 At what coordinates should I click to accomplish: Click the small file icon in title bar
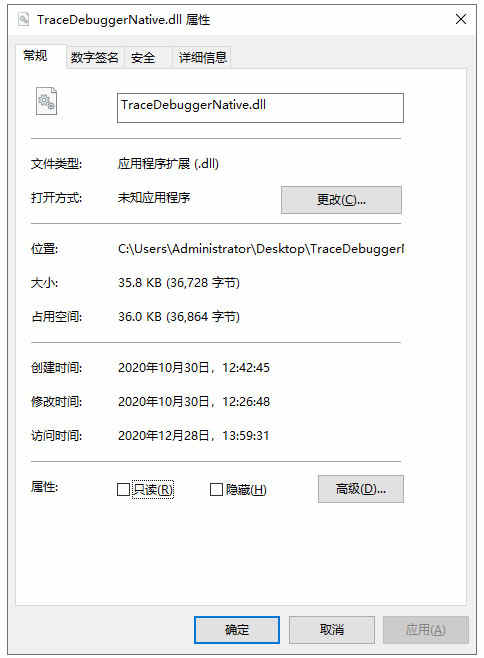point(24,20)
